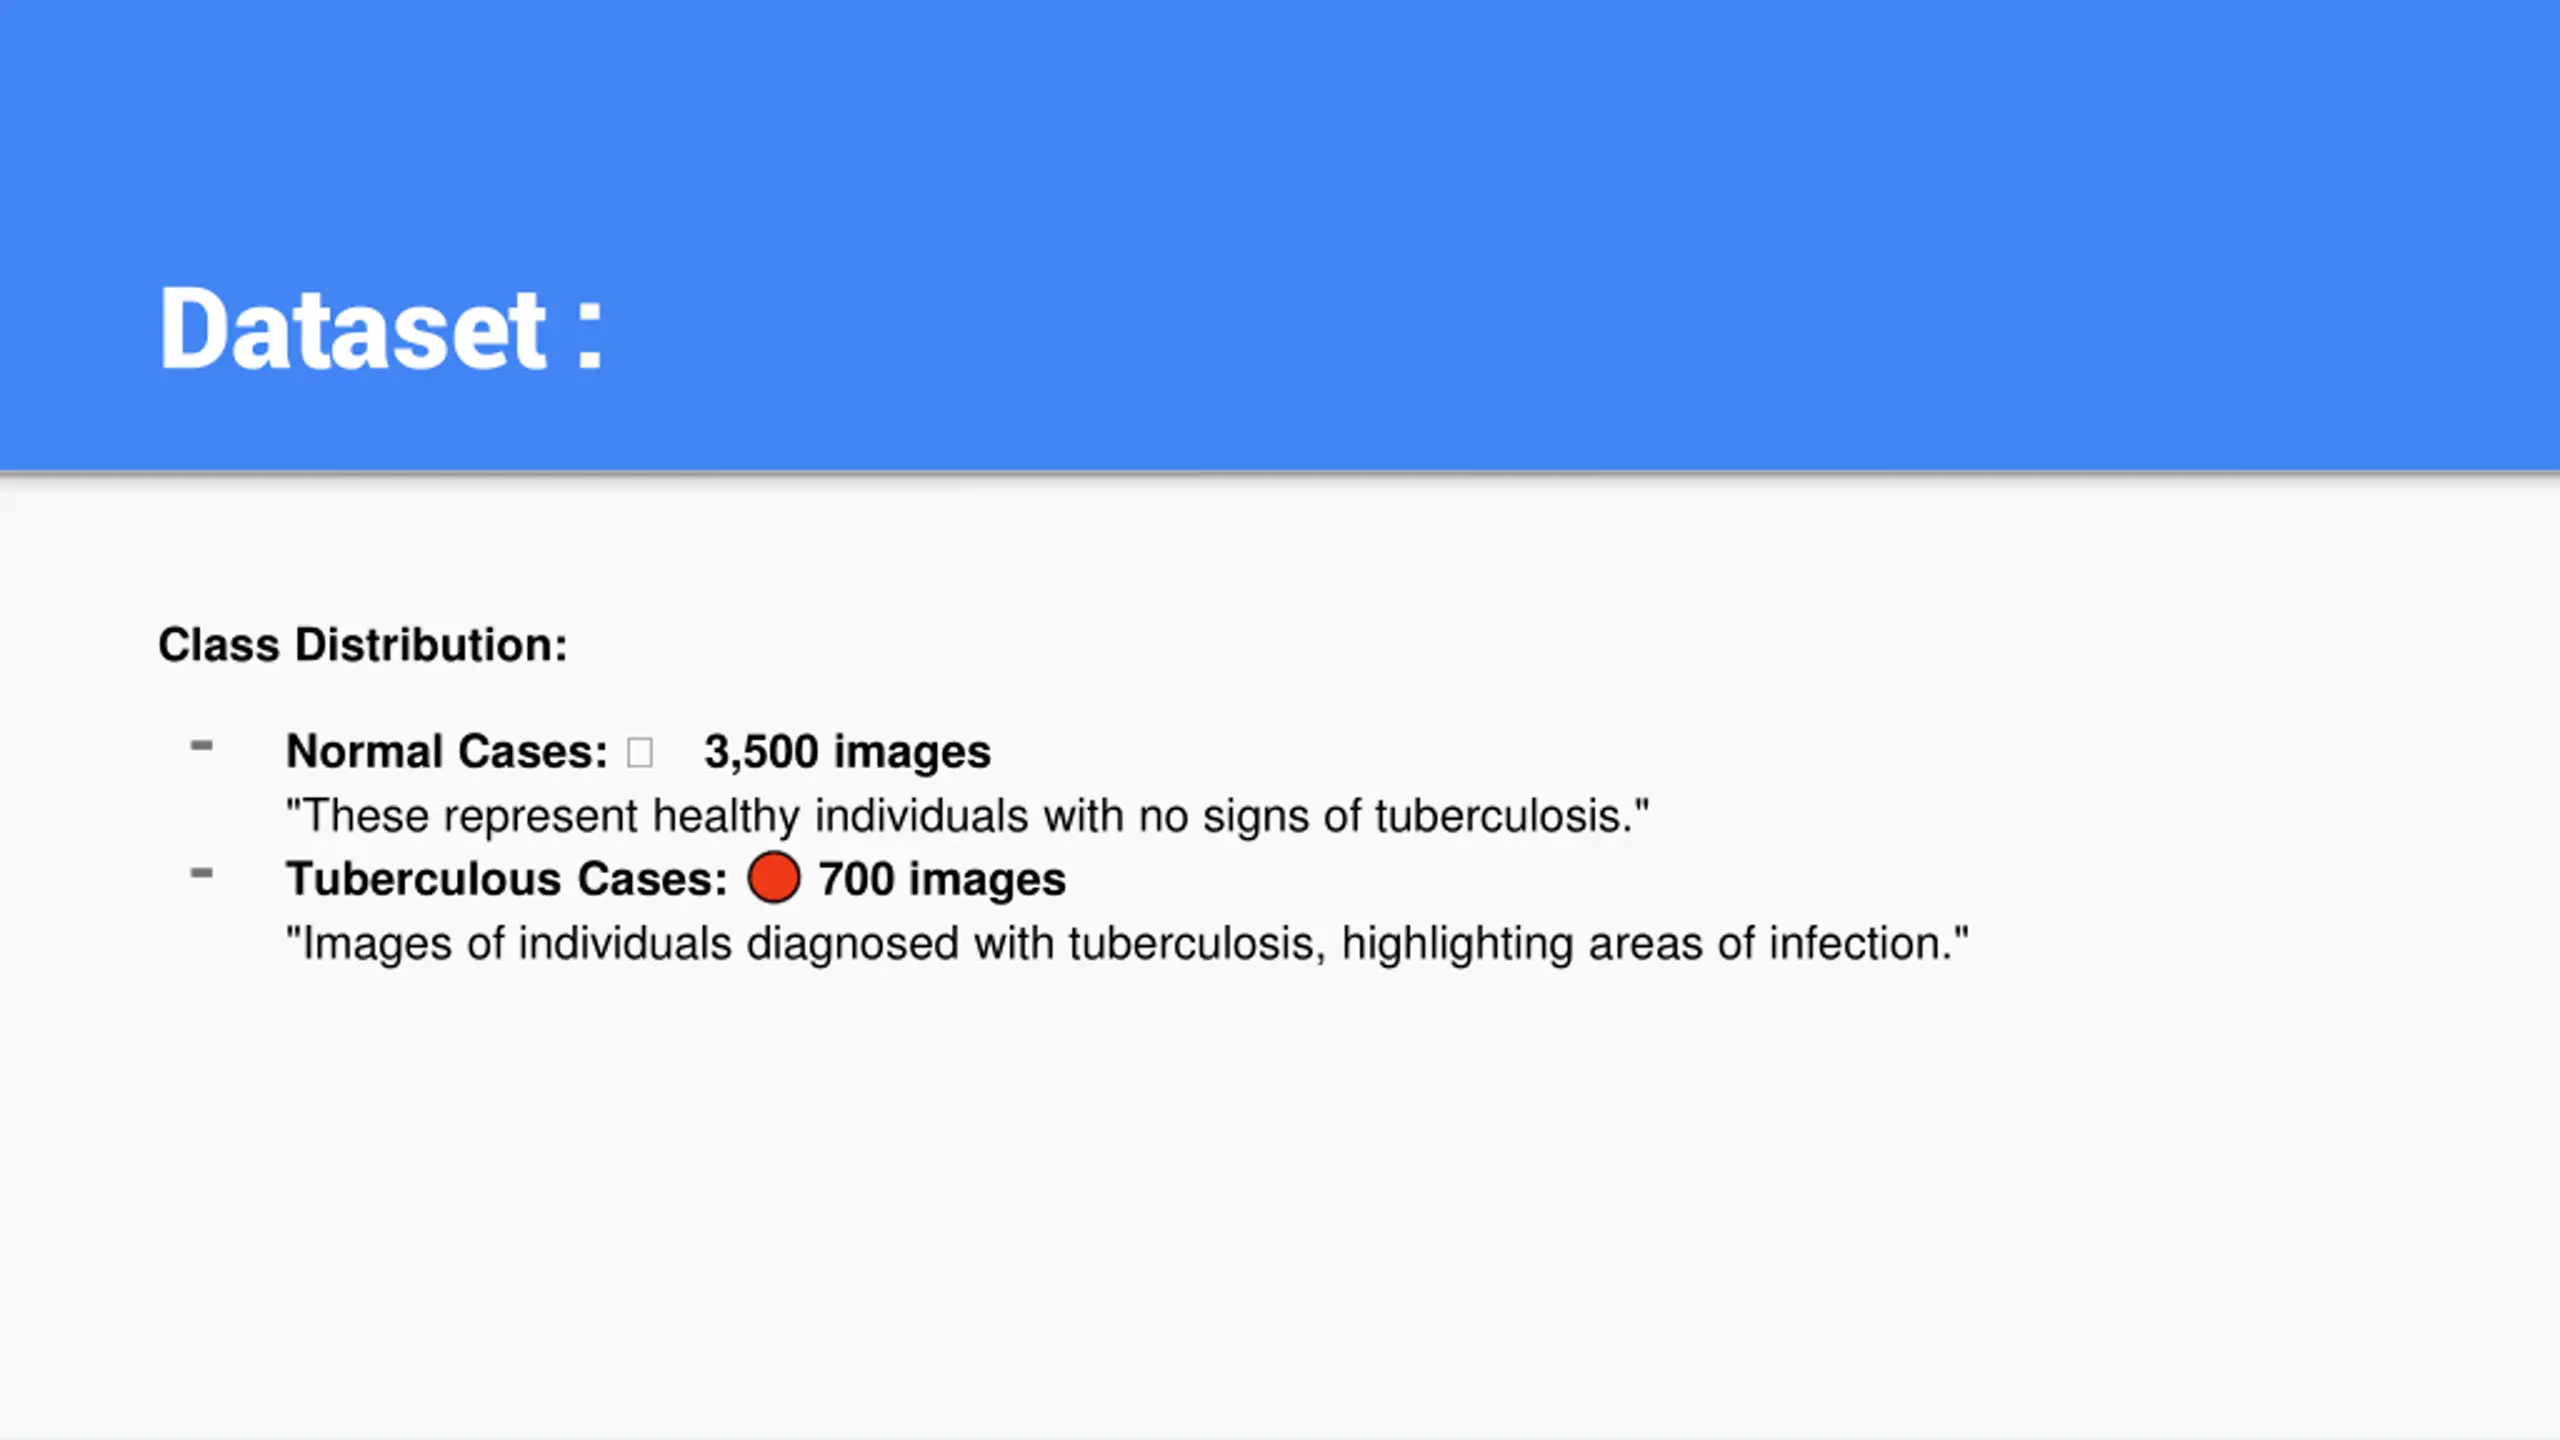Image resolution: width=2560 pixels, height=1440 pixels.
Task: Click the word "tuberculosis." ending the first quote
Action: (1504, 816)
